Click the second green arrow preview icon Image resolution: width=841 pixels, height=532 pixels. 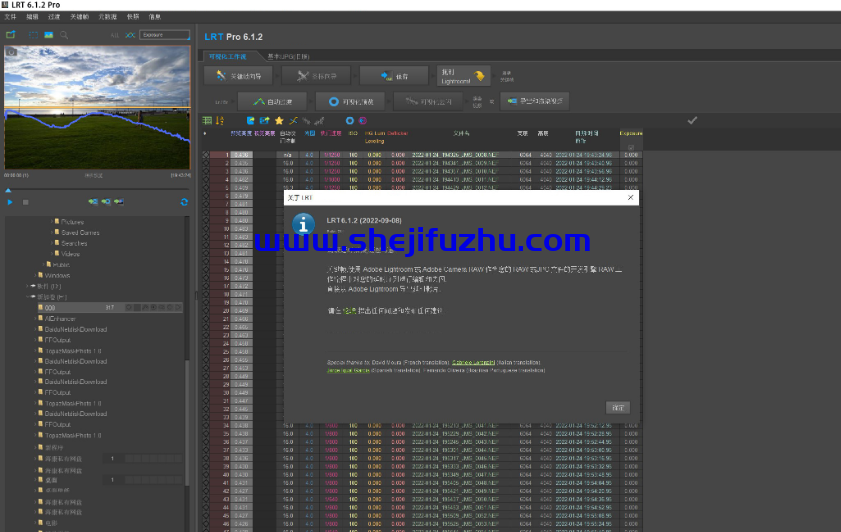coord(106,202)
